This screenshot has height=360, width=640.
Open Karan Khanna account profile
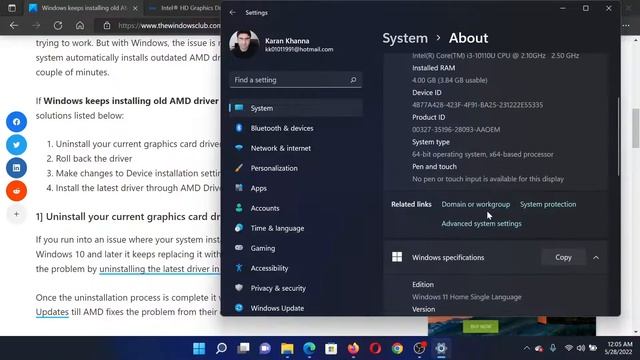[x=282, y=44]
